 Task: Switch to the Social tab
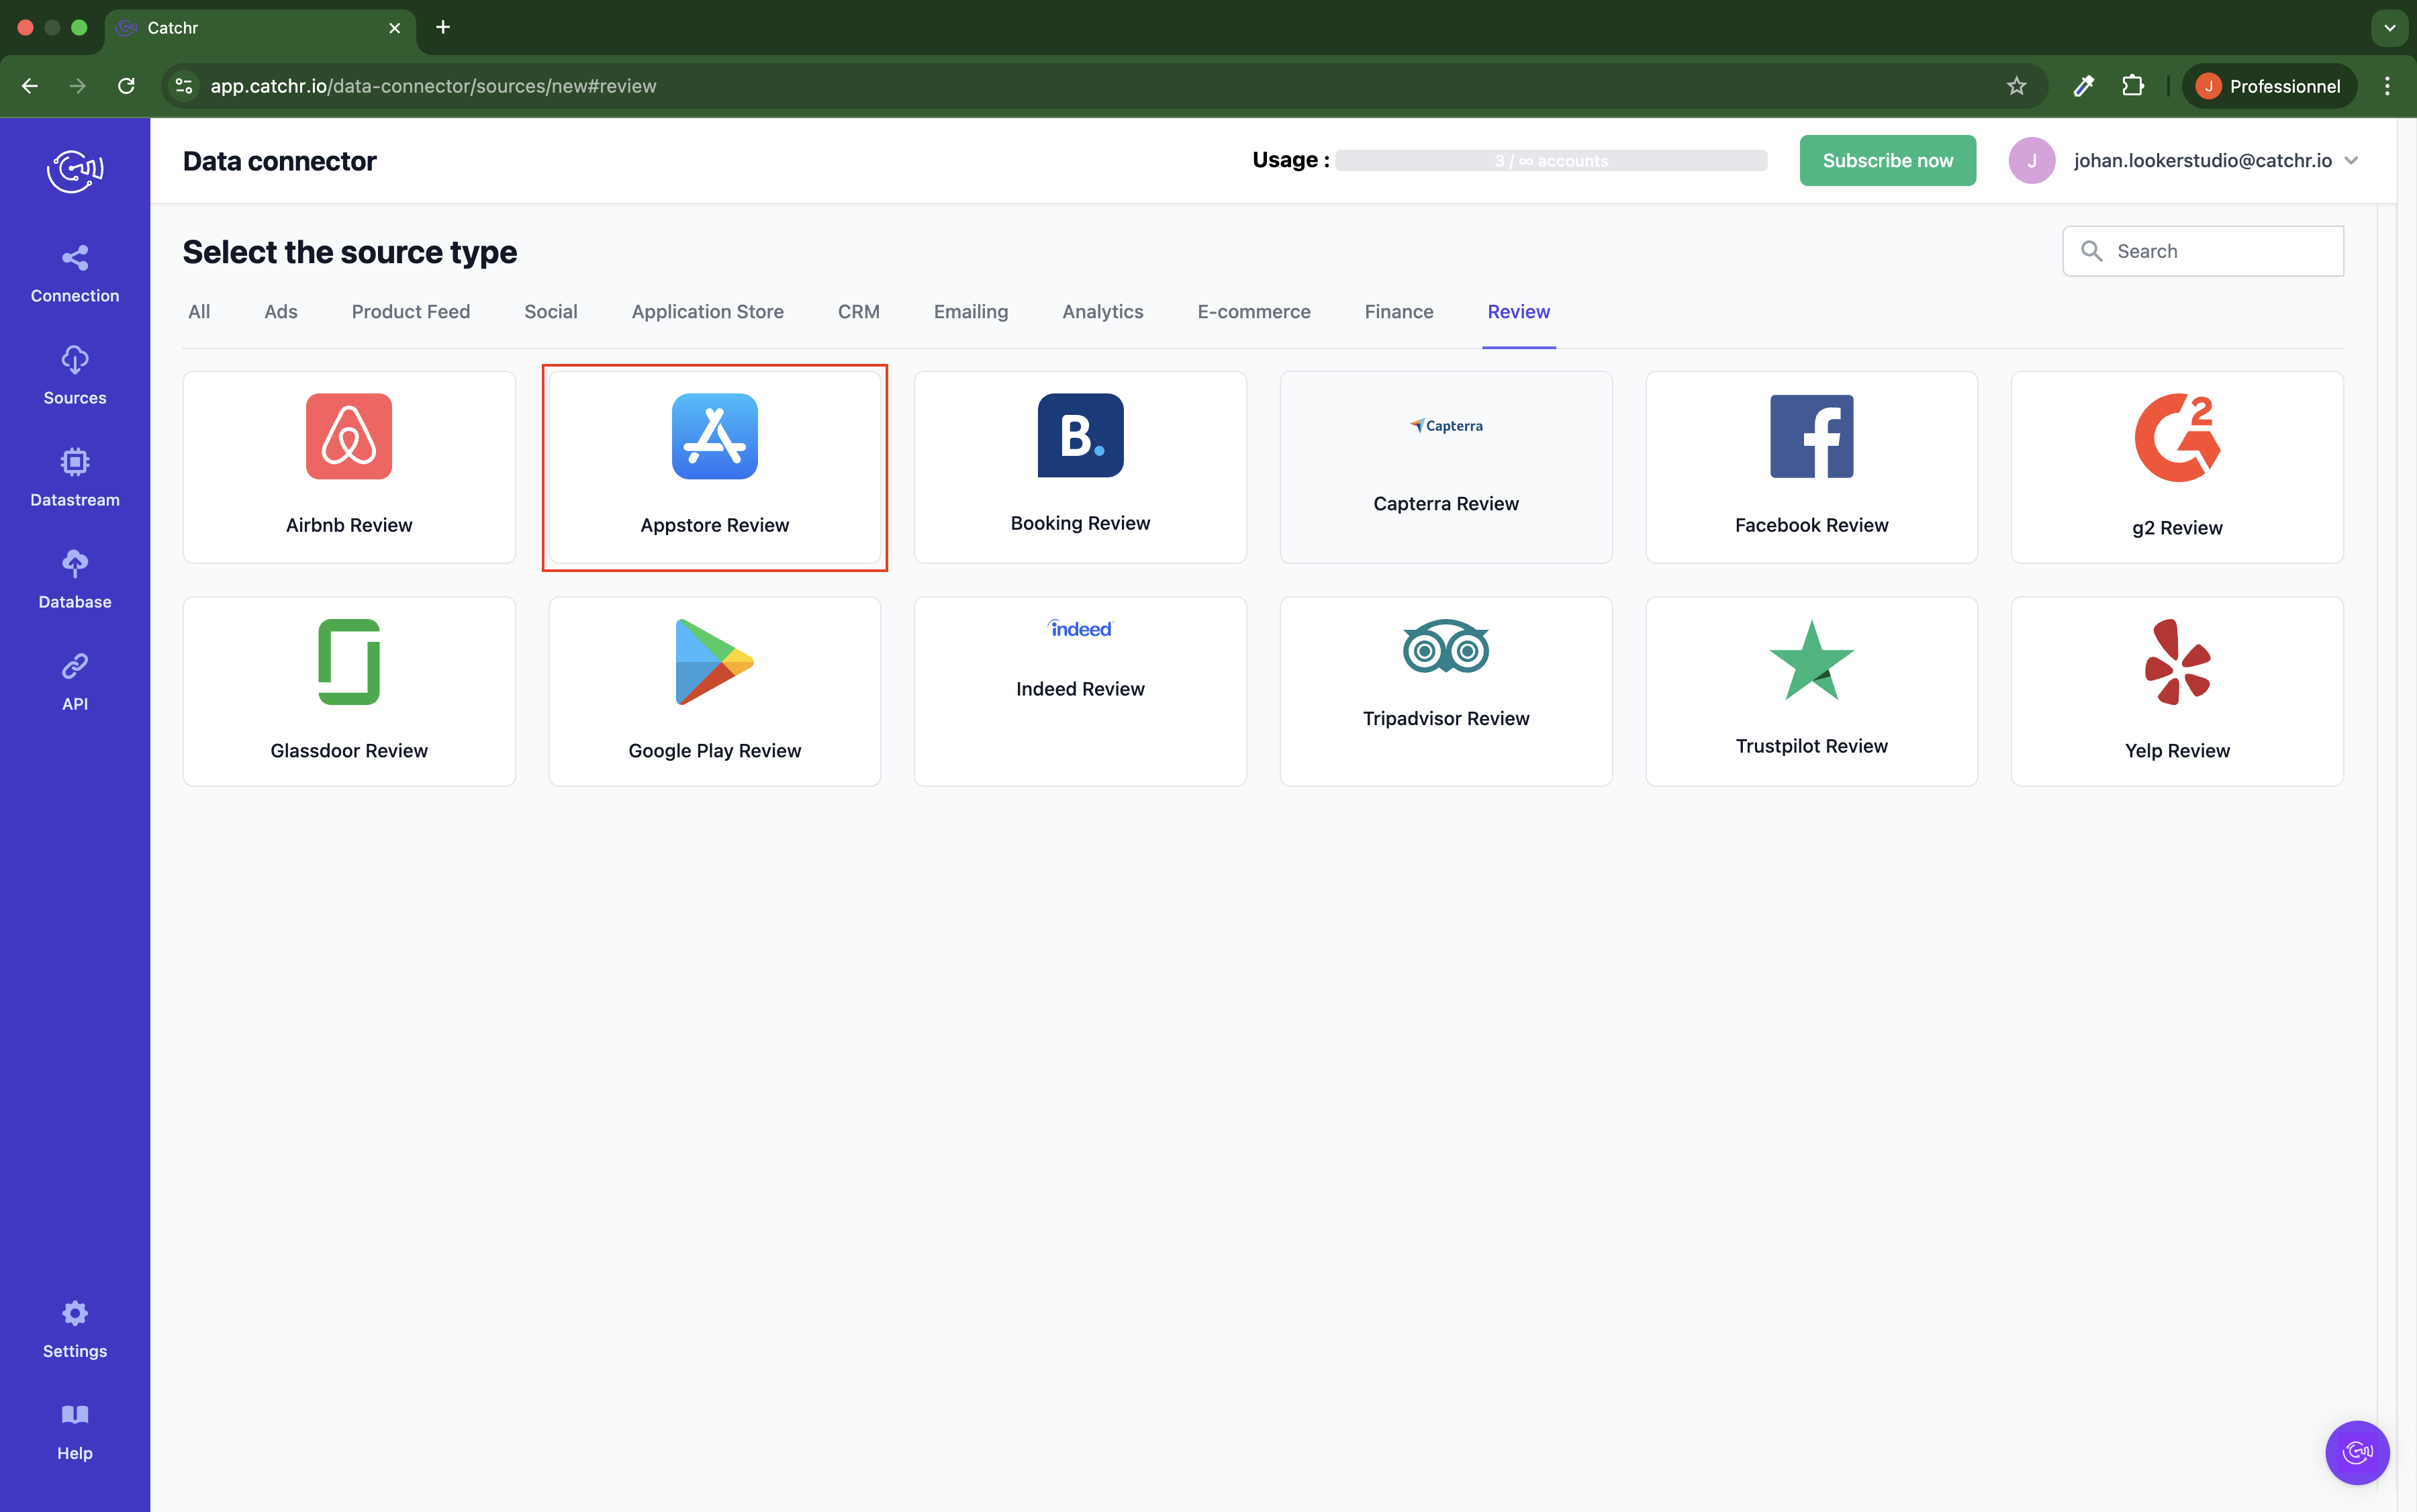[x=551, y=312]
